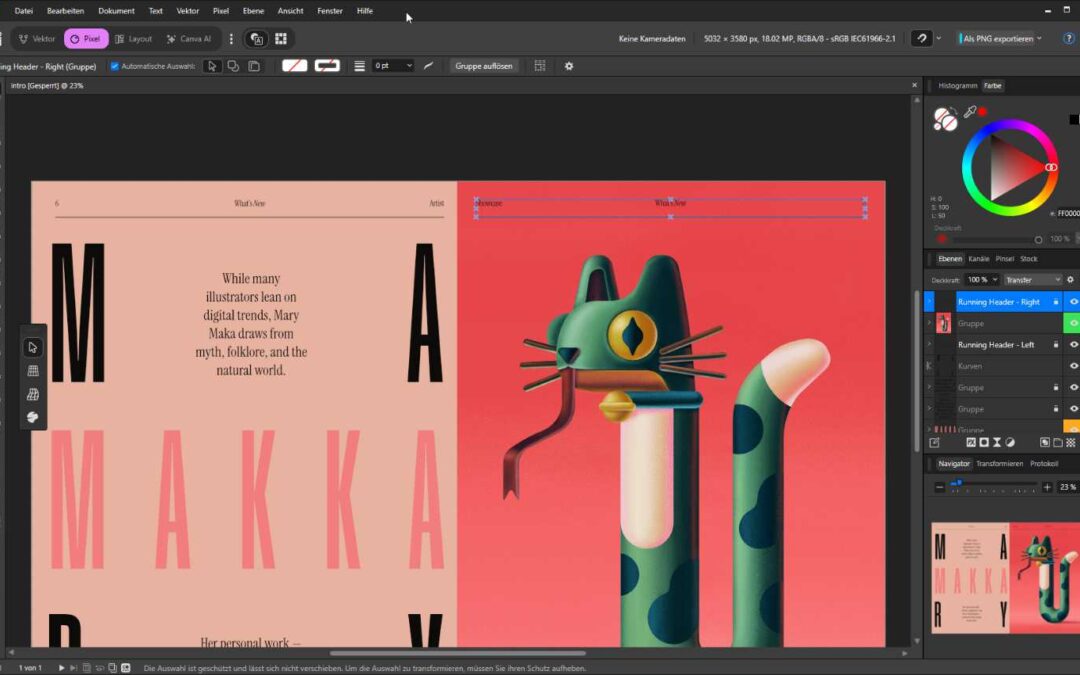
Task: Click the stroke pressure curve icon
Action: pyautogui.click(x=428, y=66)
